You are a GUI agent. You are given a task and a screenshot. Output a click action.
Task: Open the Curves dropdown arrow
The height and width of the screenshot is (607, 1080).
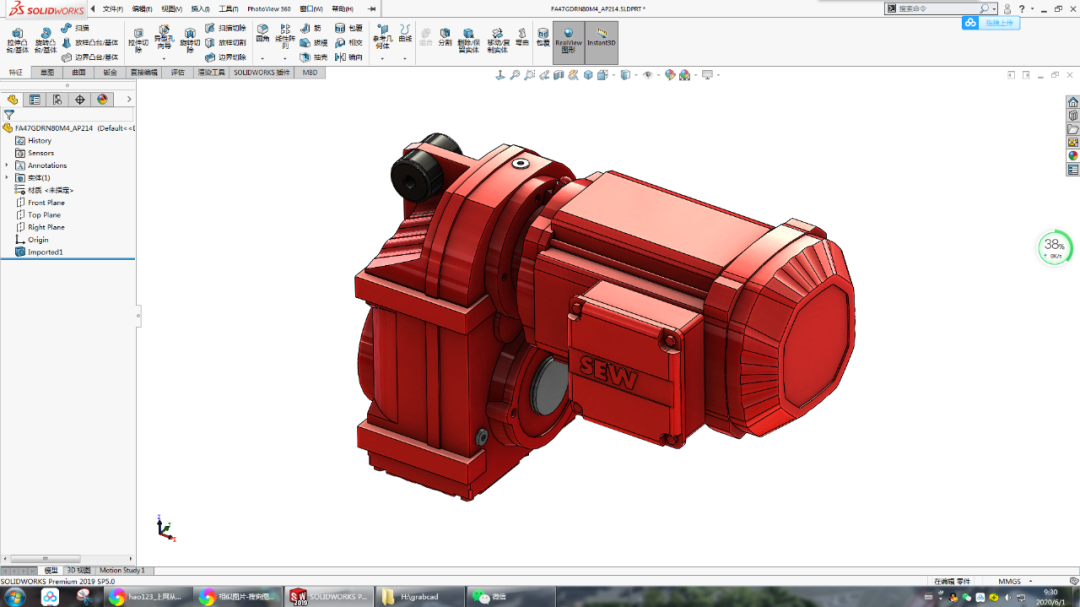coord(405,59)
